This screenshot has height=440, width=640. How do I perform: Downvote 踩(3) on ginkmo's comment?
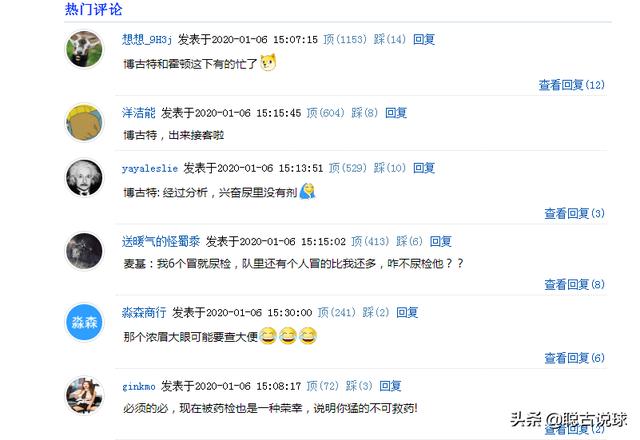359,386
